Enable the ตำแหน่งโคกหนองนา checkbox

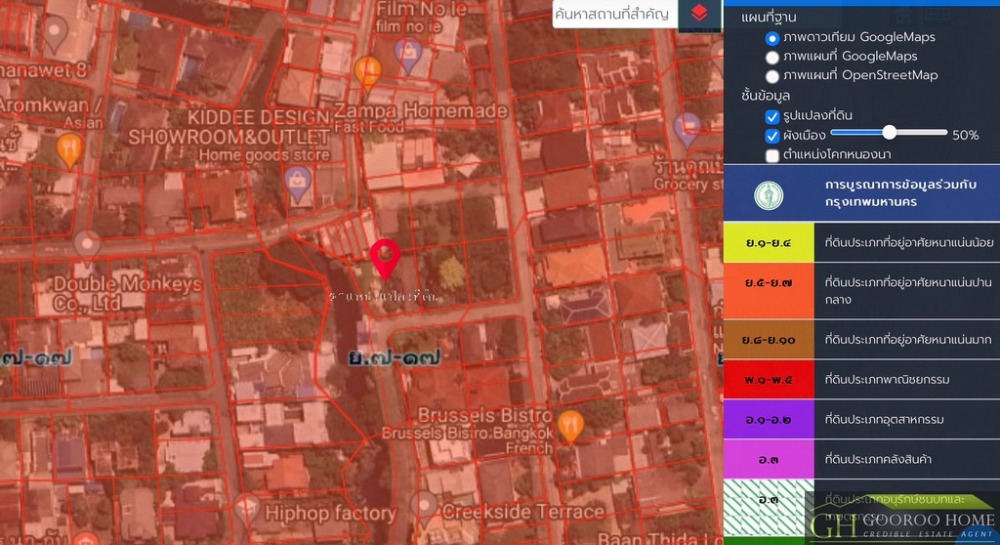(x=772, y=155)
